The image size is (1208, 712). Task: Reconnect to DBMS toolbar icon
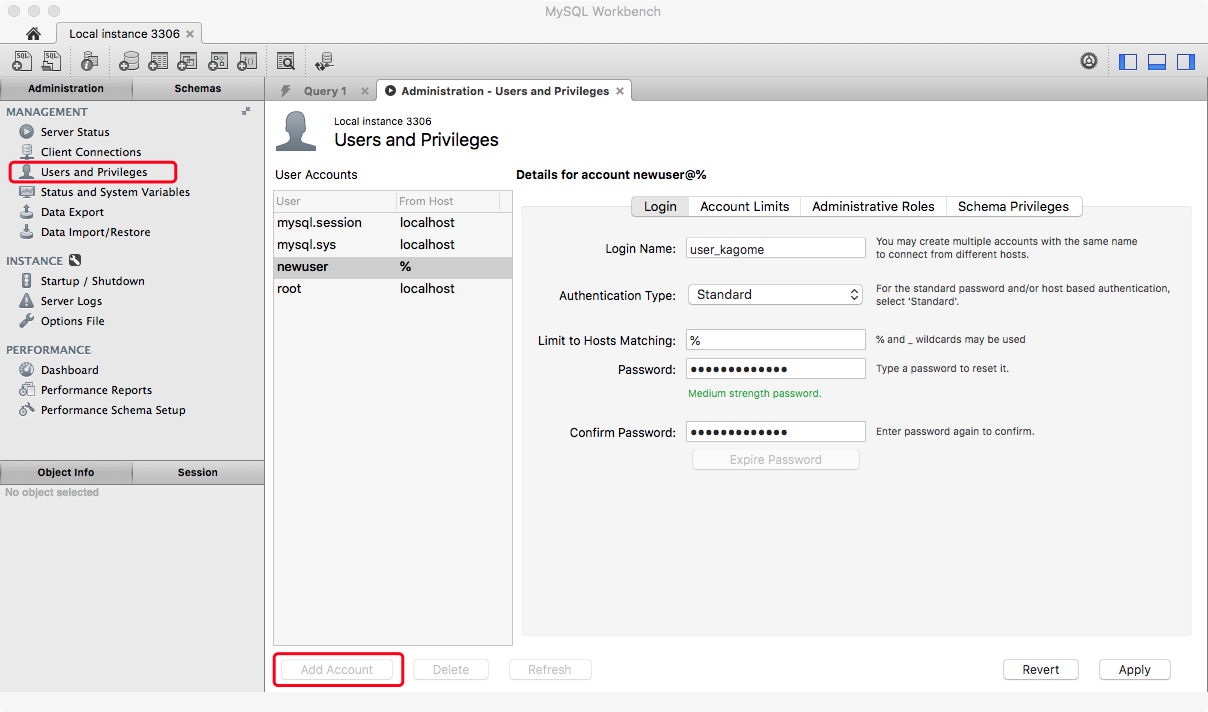(324, 62)
